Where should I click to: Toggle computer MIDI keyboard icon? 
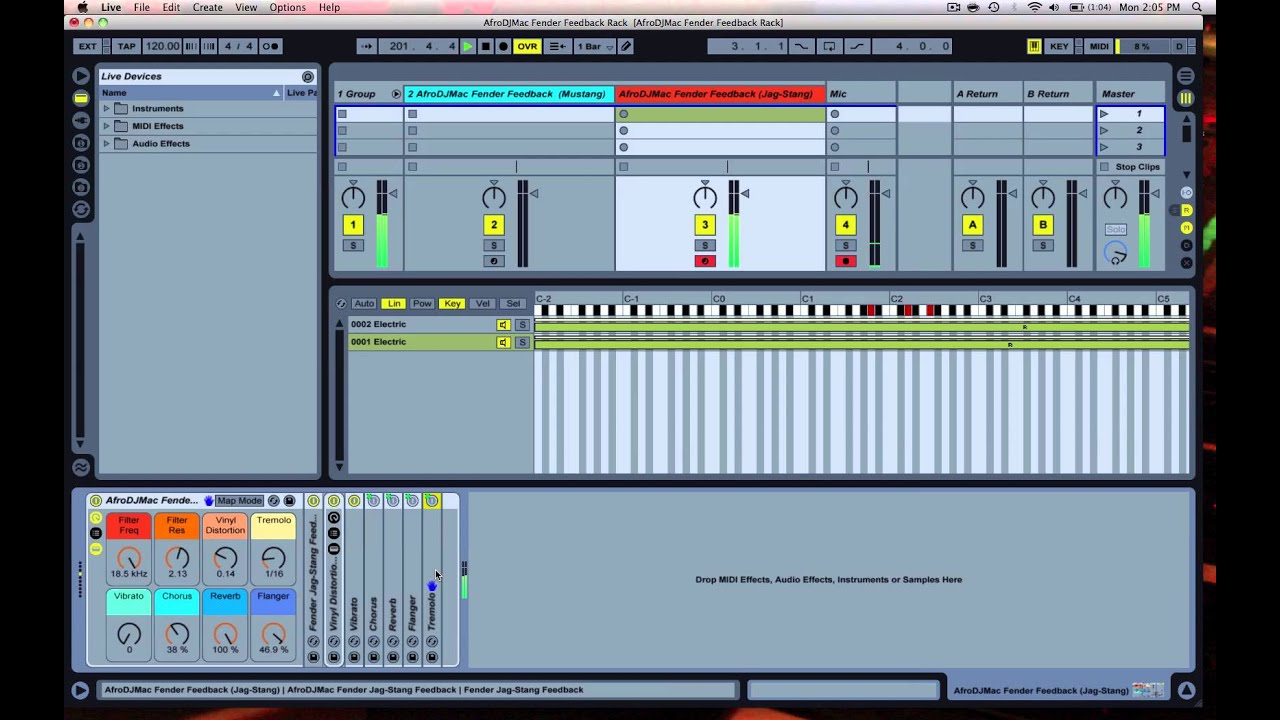tap(1034, 46)
